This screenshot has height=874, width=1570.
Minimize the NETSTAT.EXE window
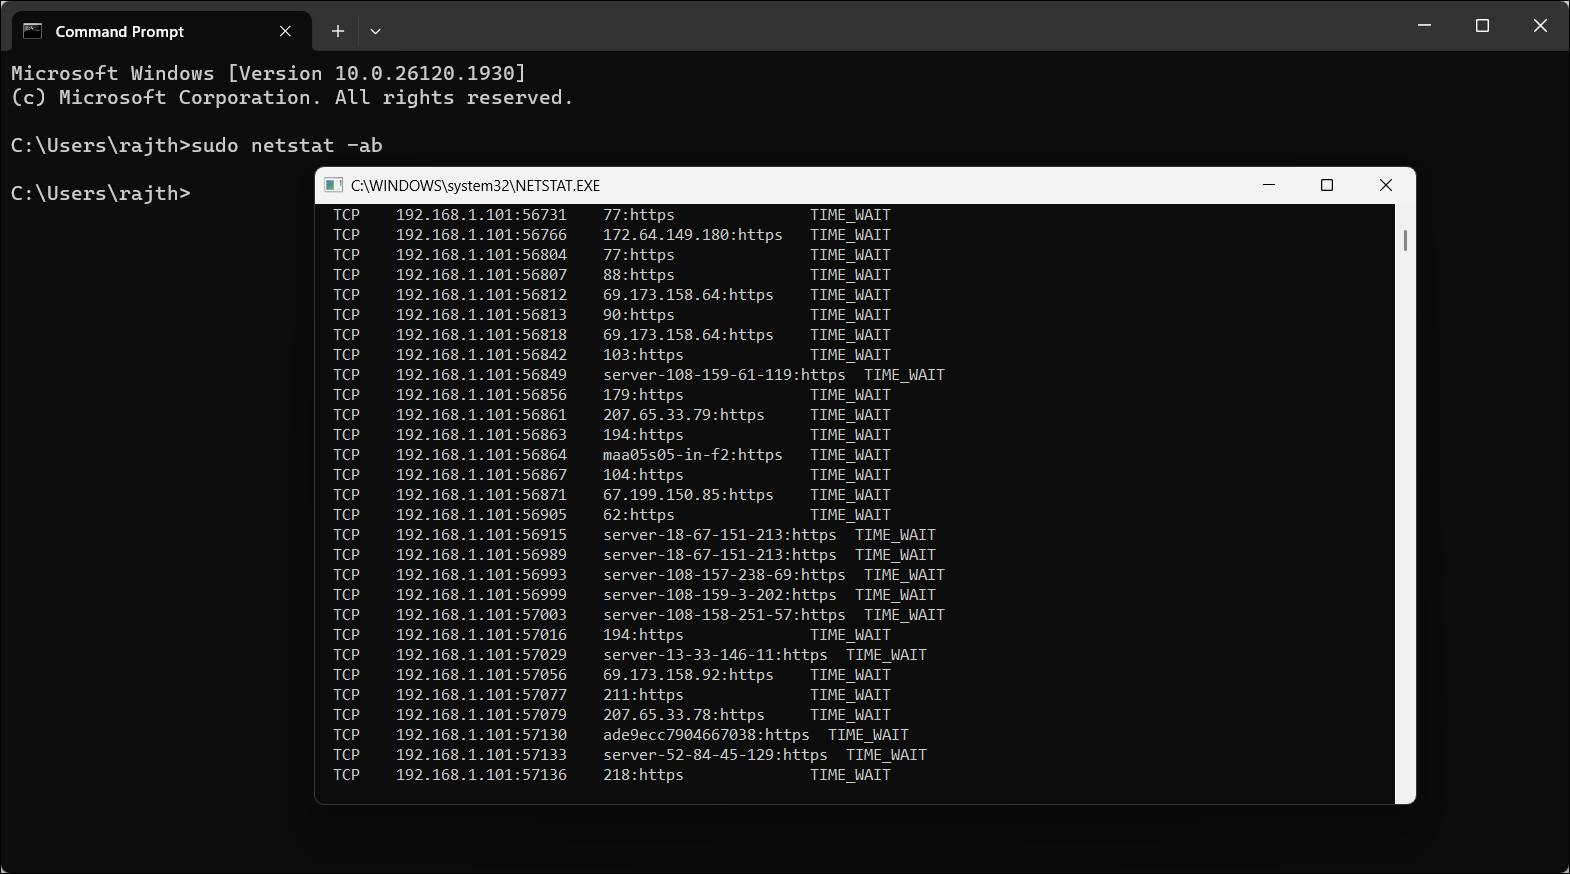click(x=1269, y=185)
